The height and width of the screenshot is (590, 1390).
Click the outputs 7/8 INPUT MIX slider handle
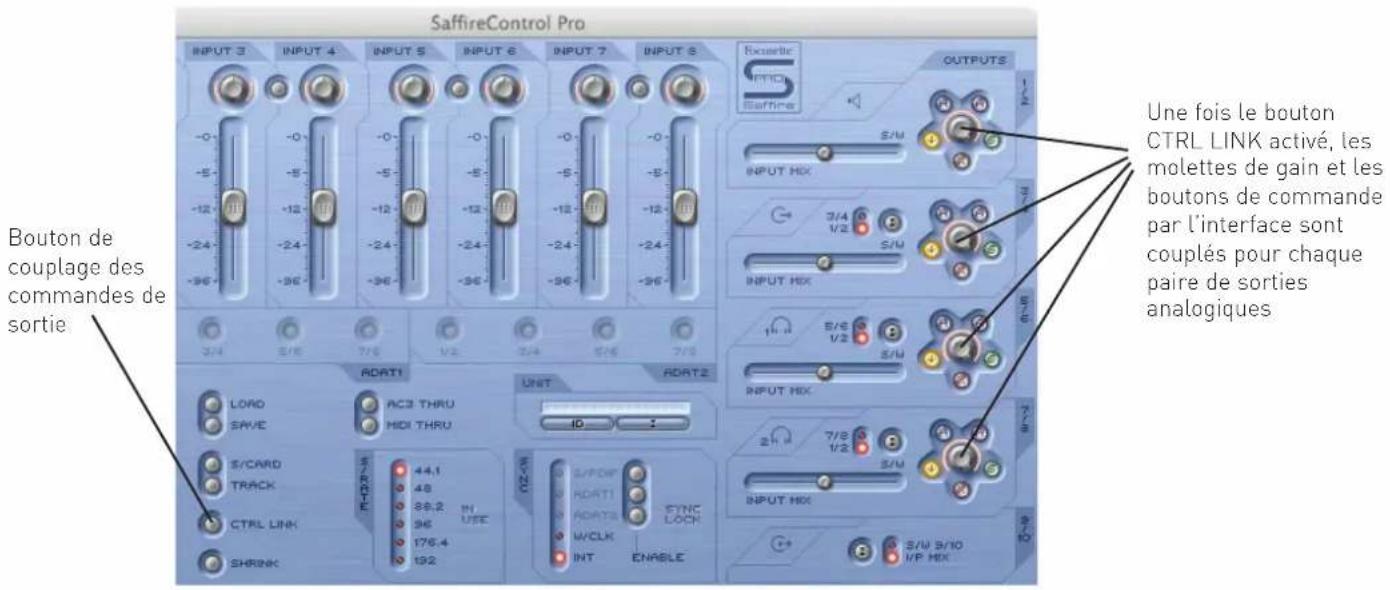point(824,482)
